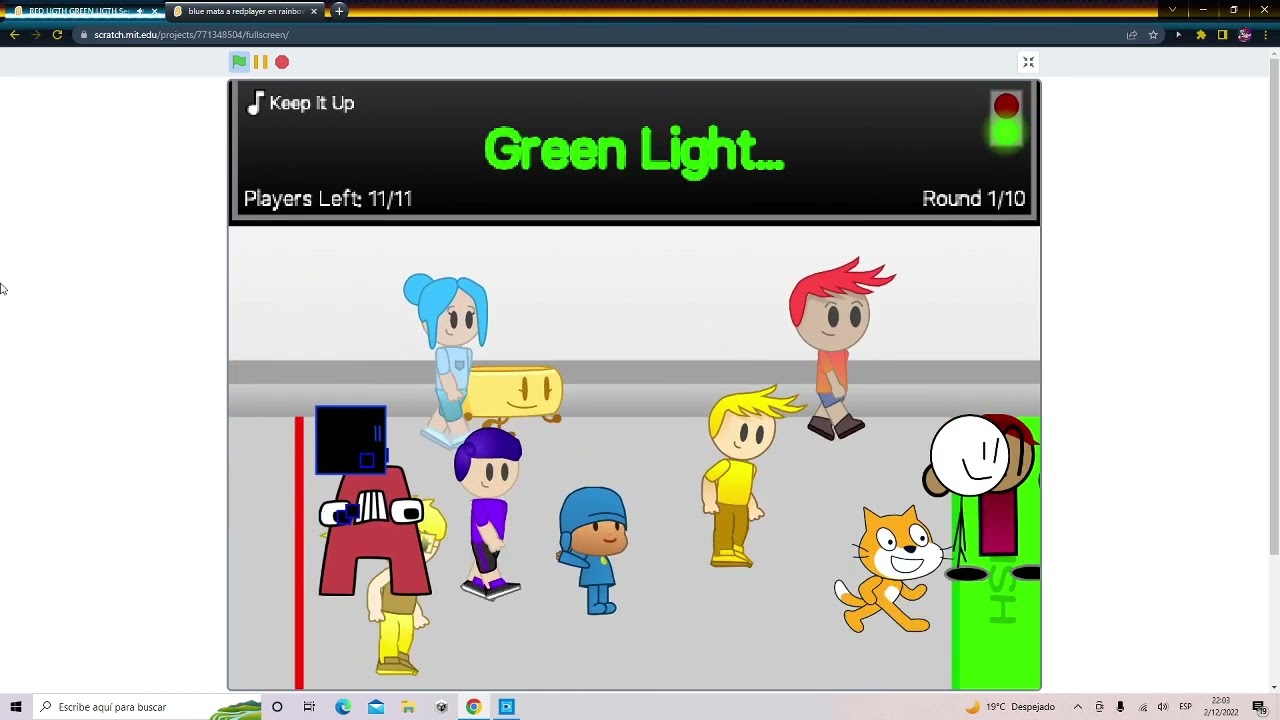Open the weather widget showing 19°C Despejado
Viewport: 1280px width, 720px height.
click(x=1010, y=707)
